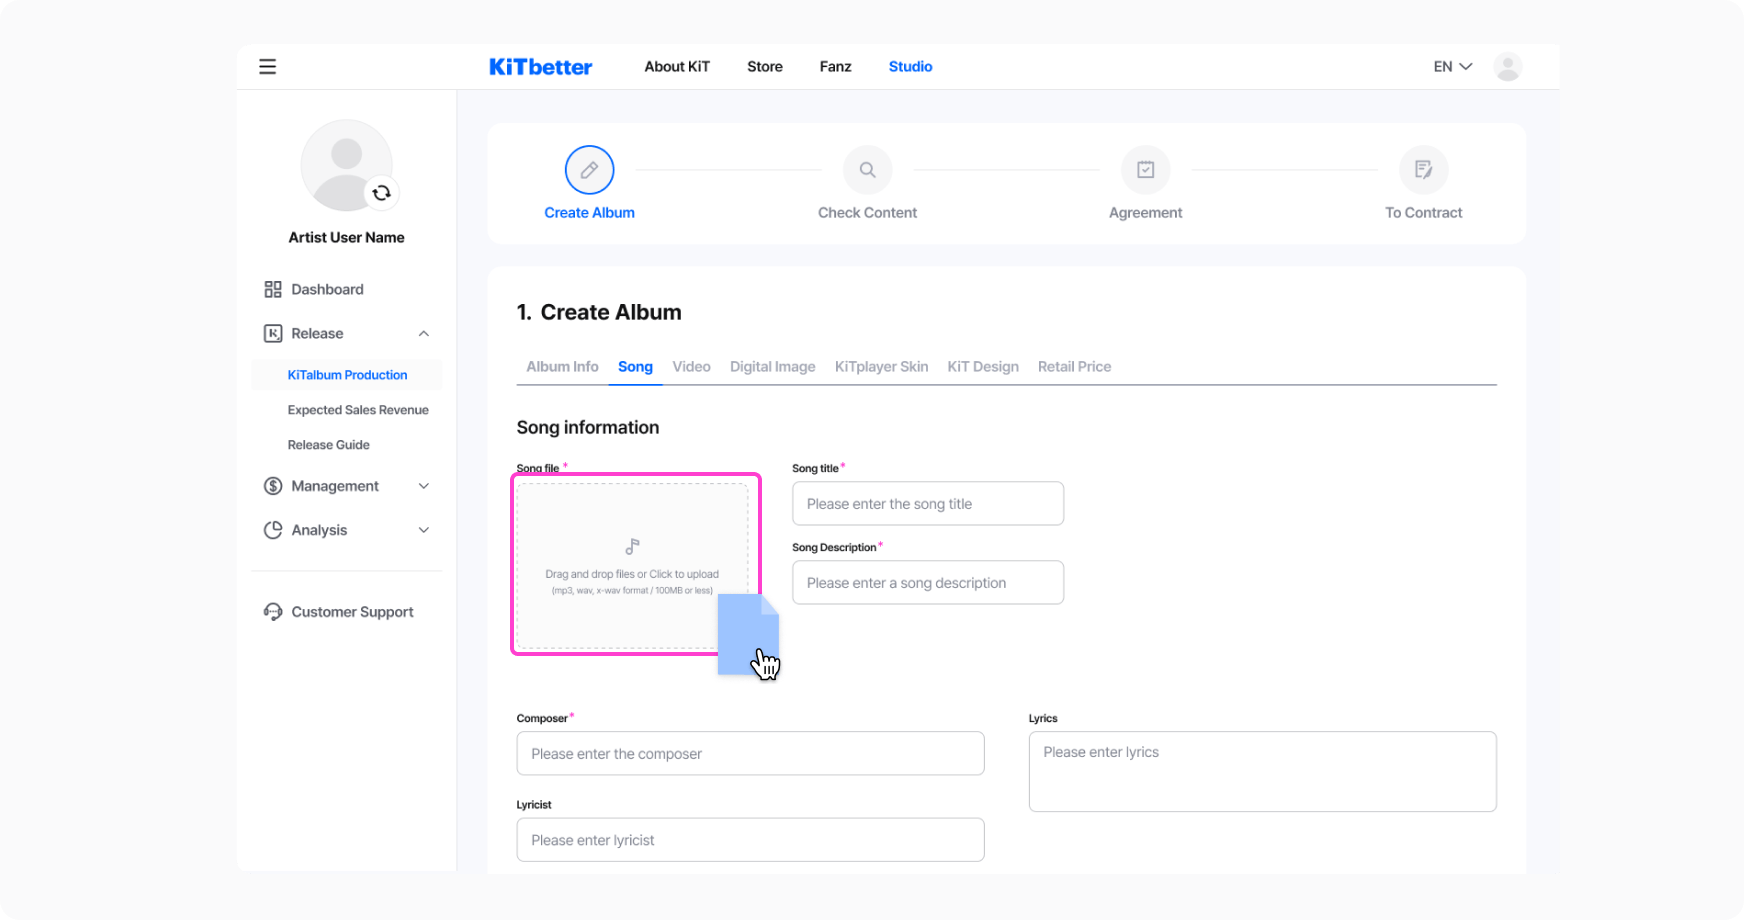Screen dimensions: 1744x920
Task: Focus the Song title input field
Action: click(x=927, y=504)
